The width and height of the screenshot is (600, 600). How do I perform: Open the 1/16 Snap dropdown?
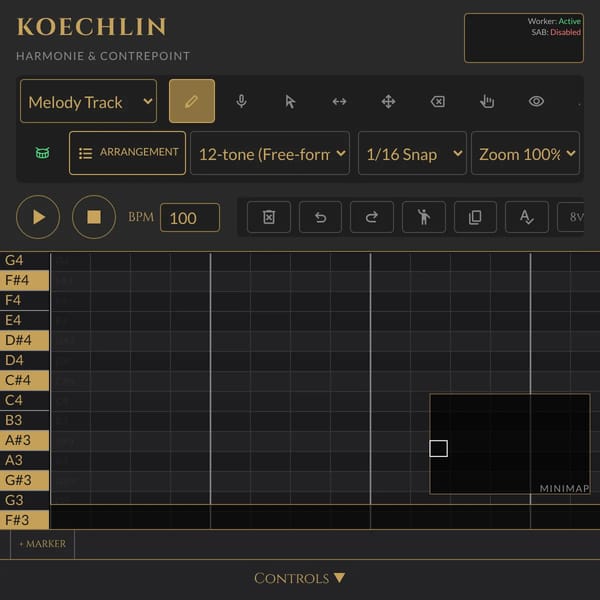pos(412,153)
